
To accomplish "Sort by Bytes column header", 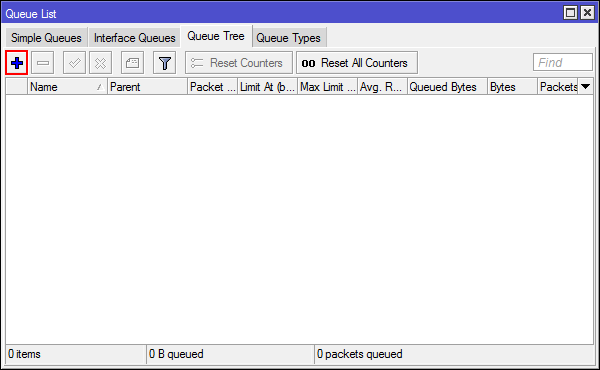I will 512,87.
